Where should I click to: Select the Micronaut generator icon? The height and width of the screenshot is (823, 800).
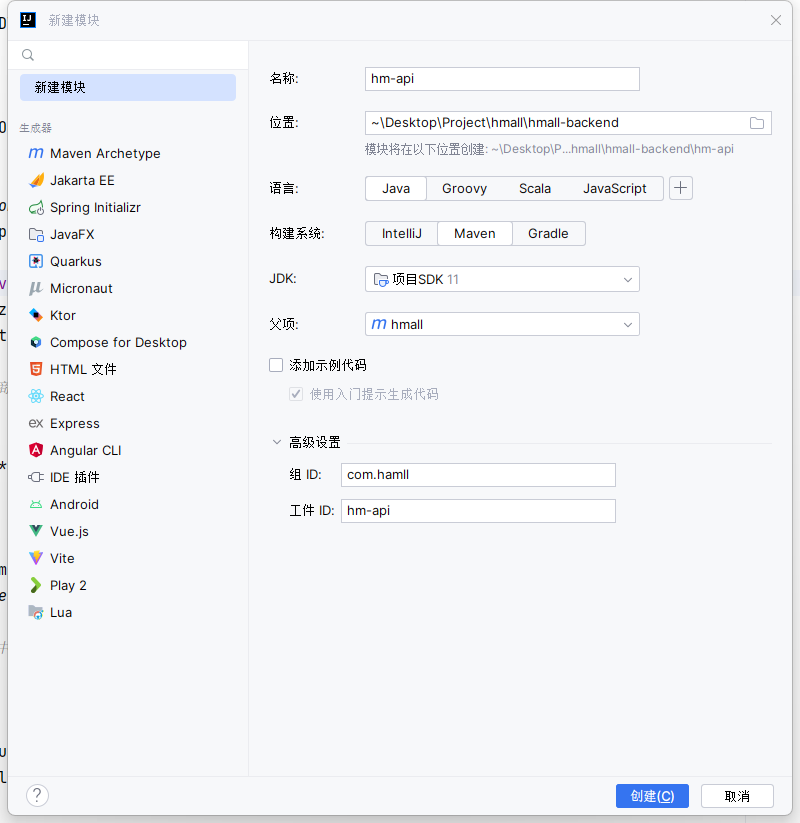(x=36, y=288)
